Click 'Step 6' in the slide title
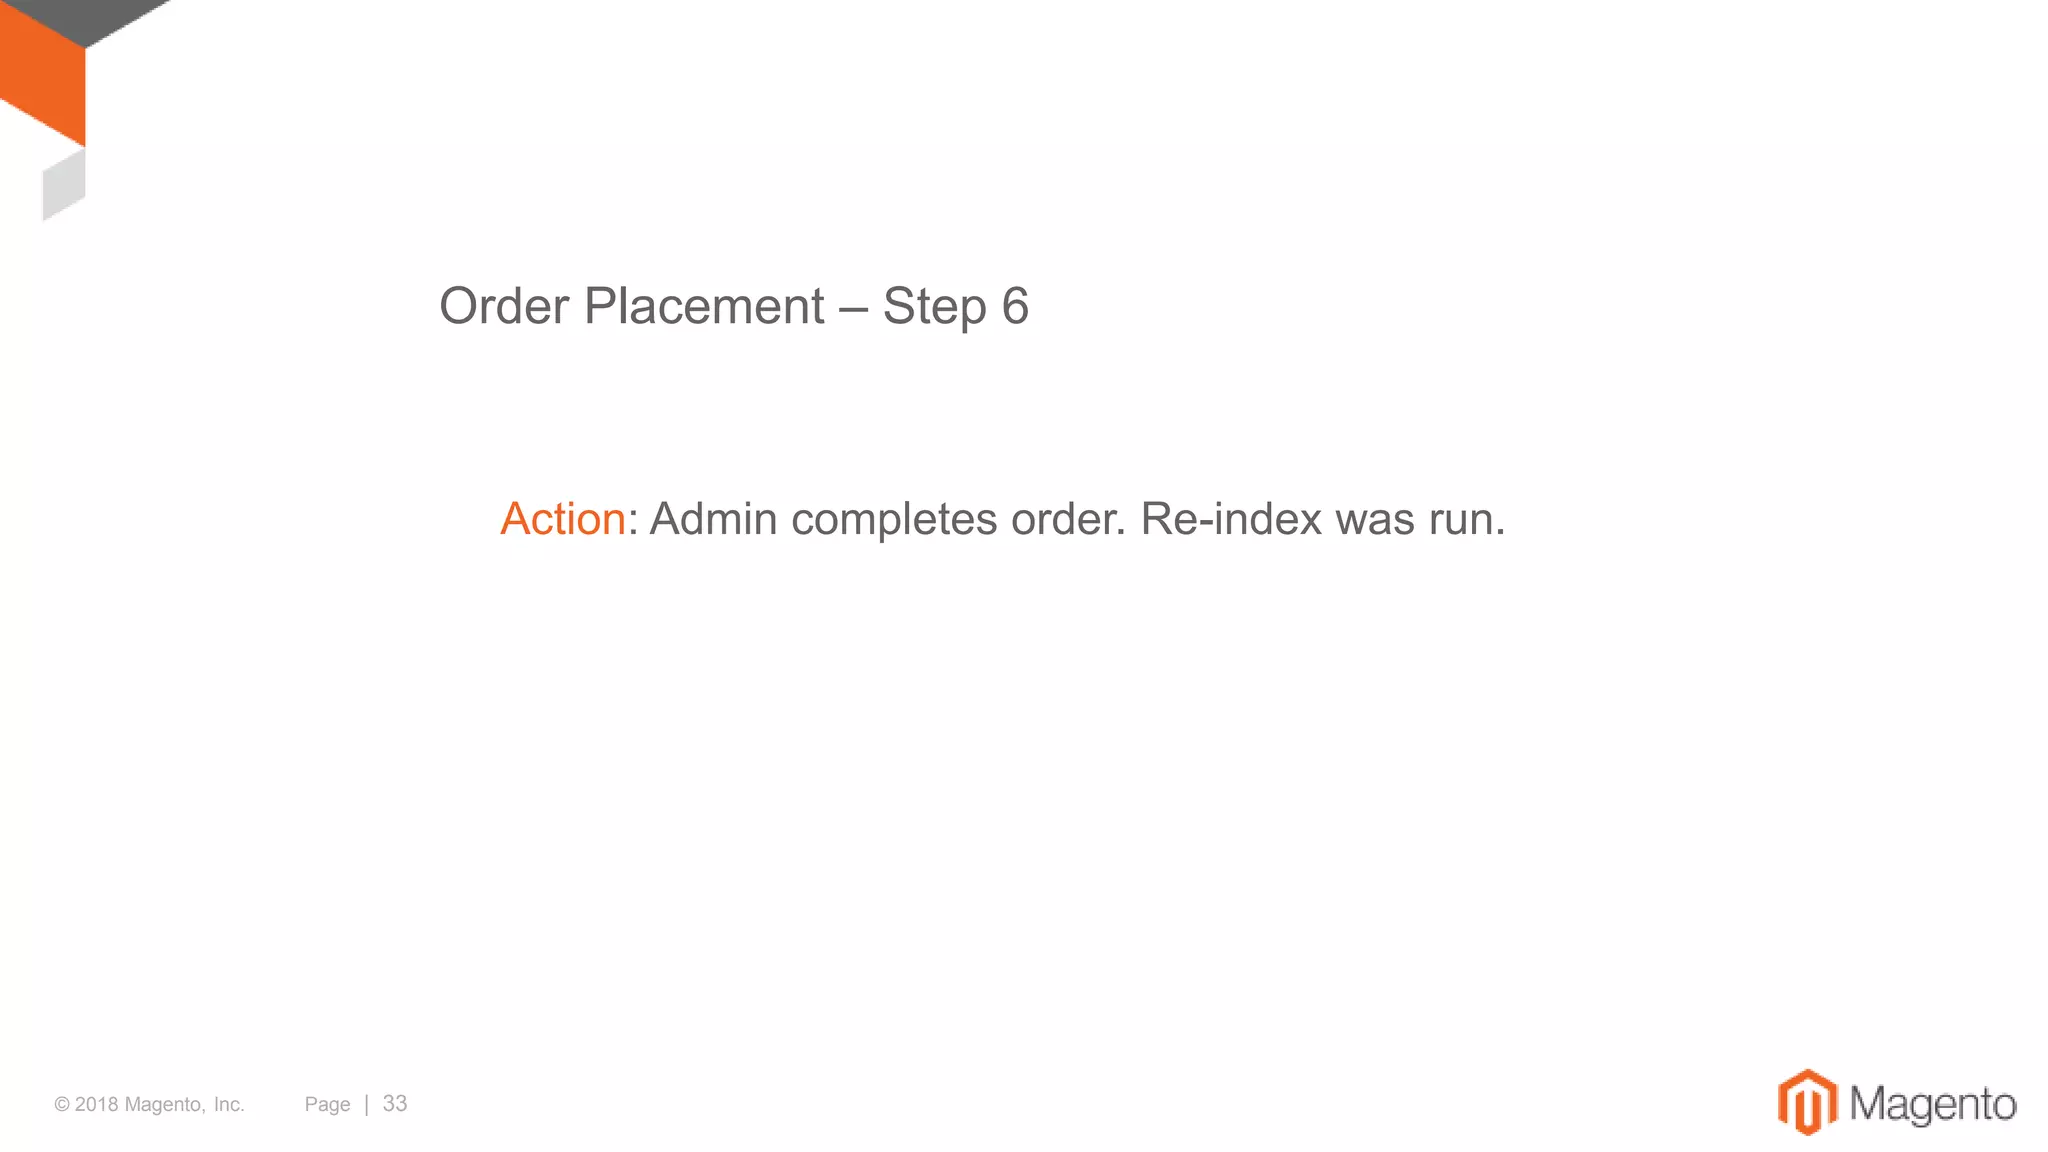Viewport: 2048px width, 1152px height. click(x=955, y=306)
